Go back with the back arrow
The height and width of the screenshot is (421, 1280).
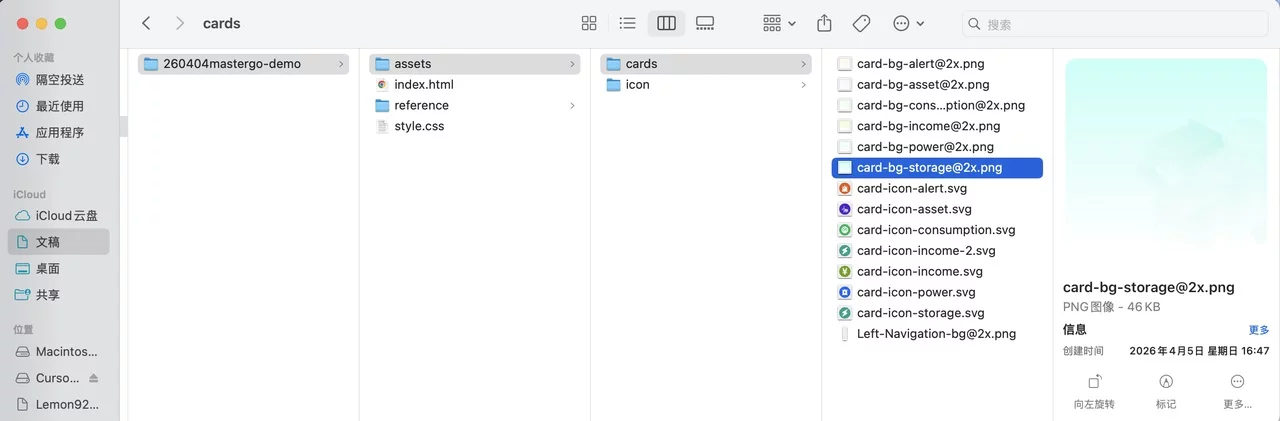pyautogui.click(x=146, y=23)
